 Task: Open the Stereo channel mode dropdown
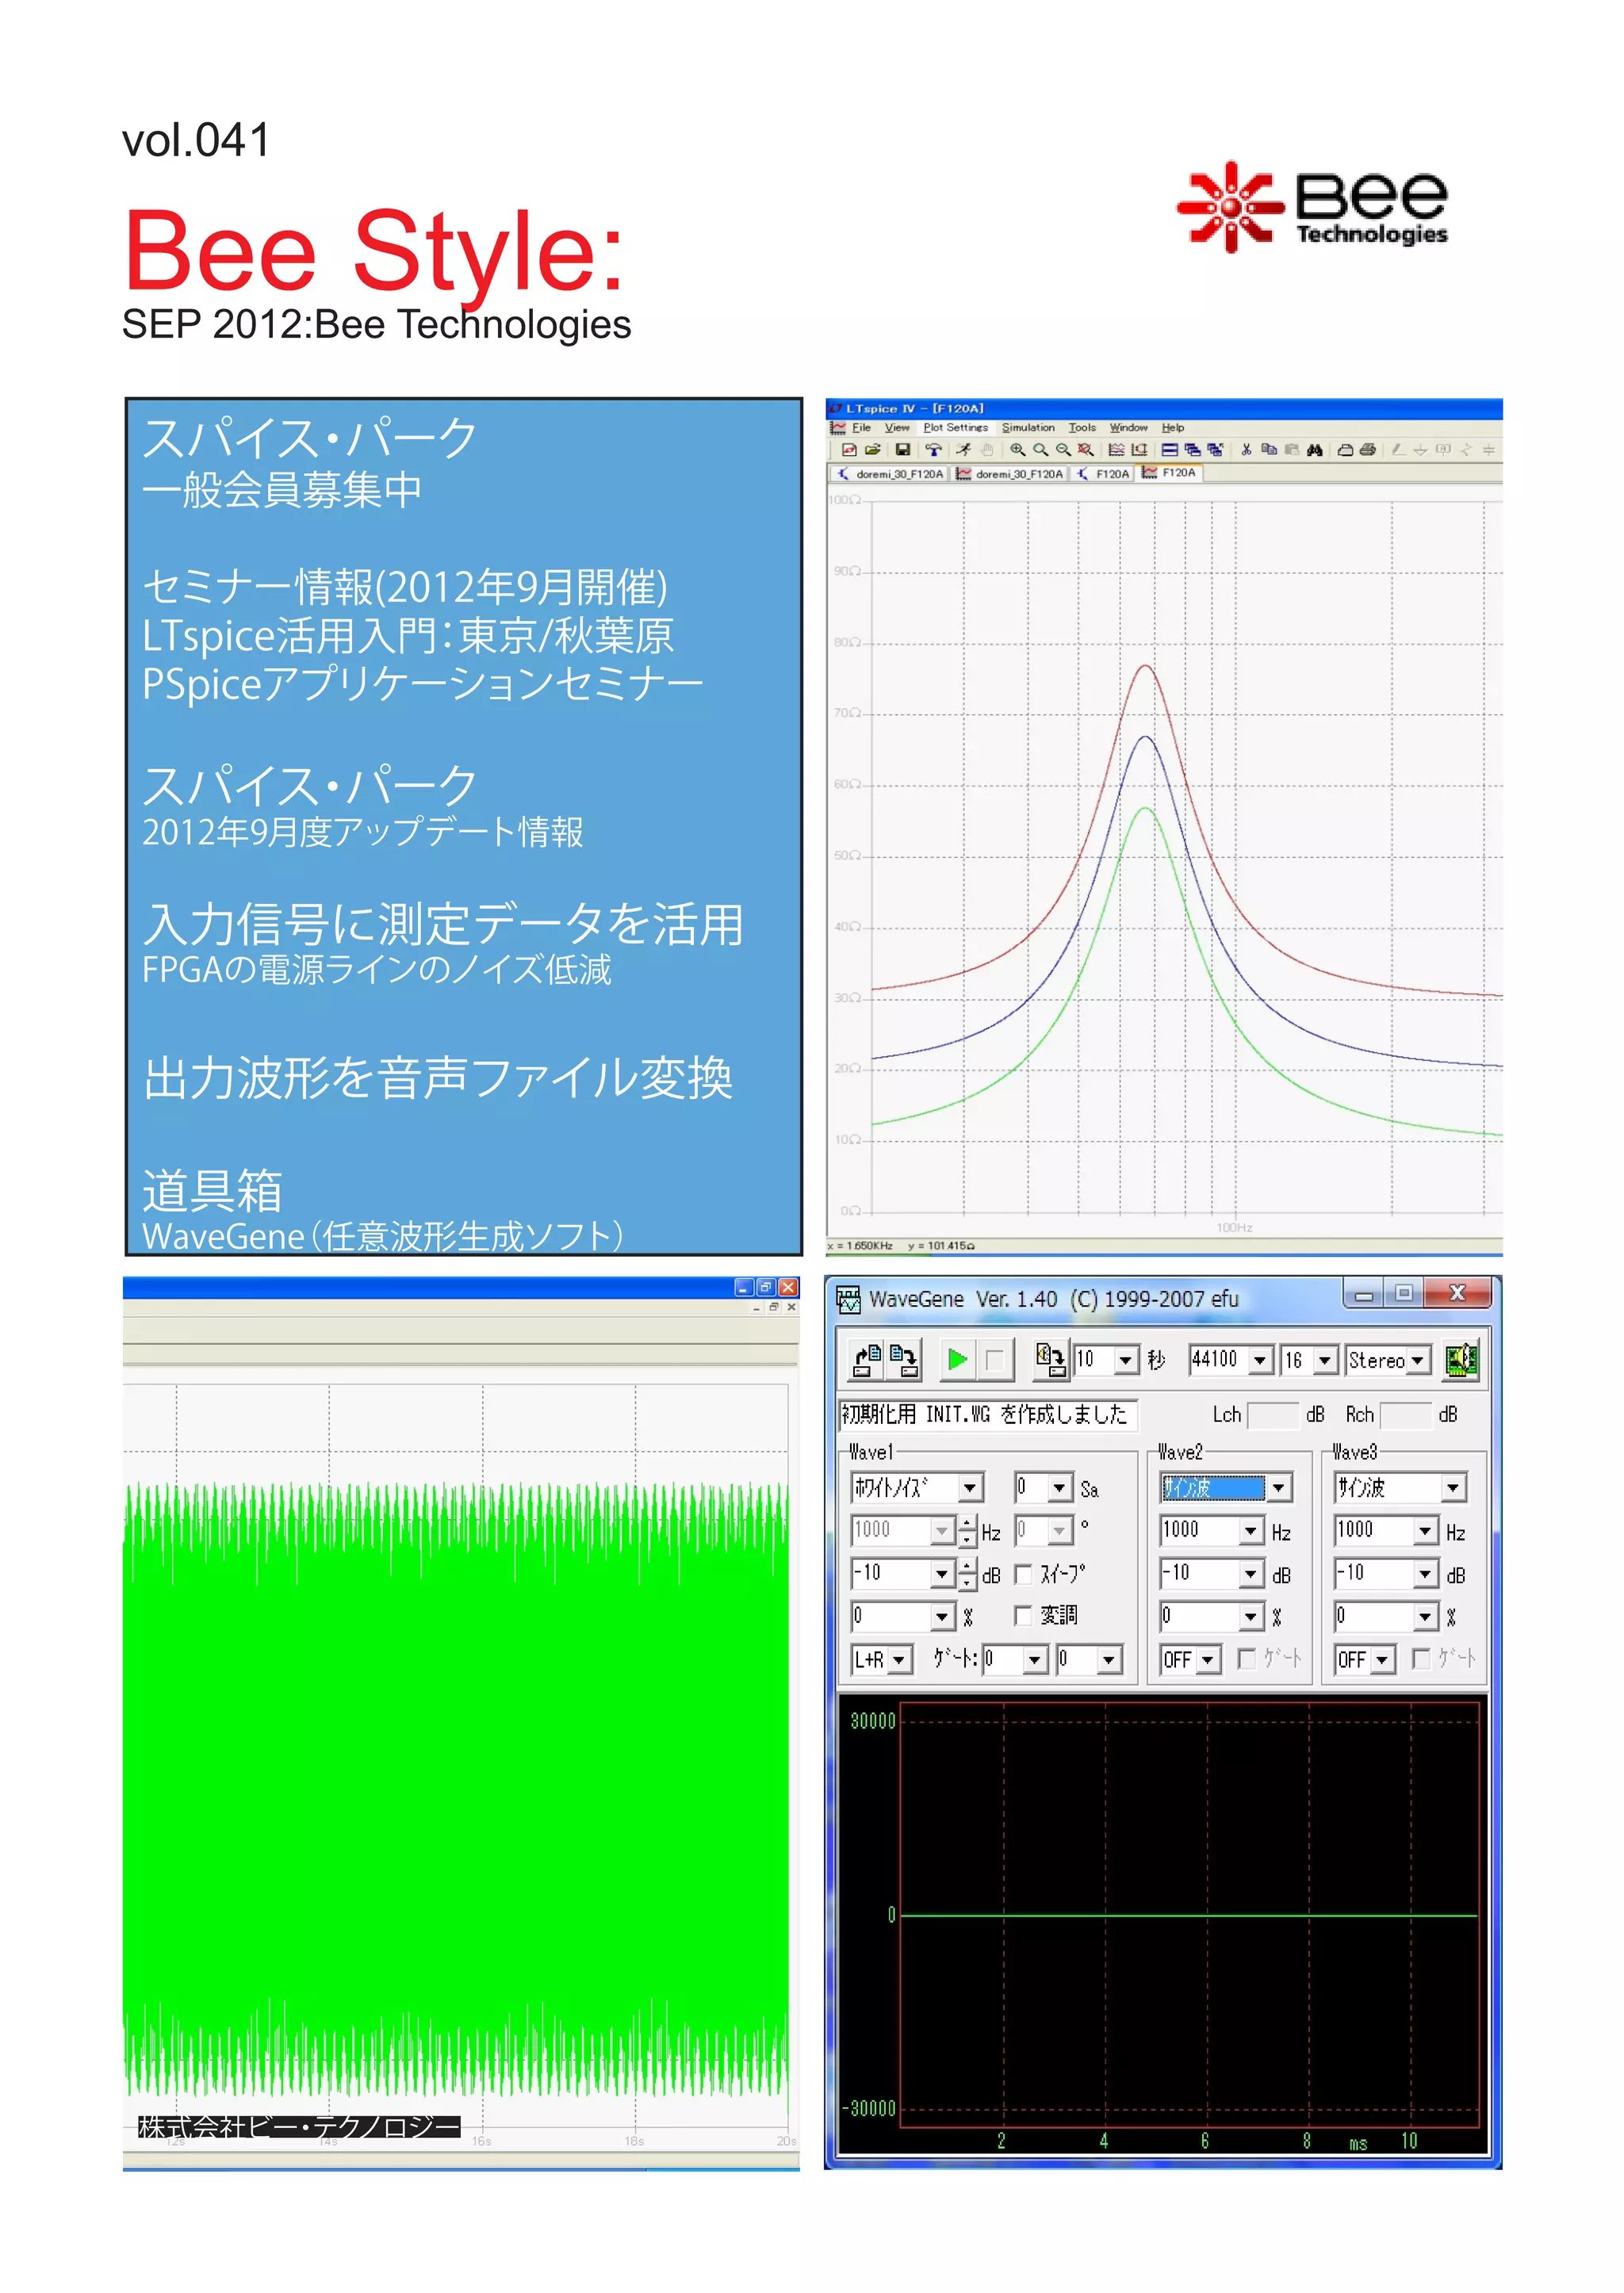[1418, 1360]
